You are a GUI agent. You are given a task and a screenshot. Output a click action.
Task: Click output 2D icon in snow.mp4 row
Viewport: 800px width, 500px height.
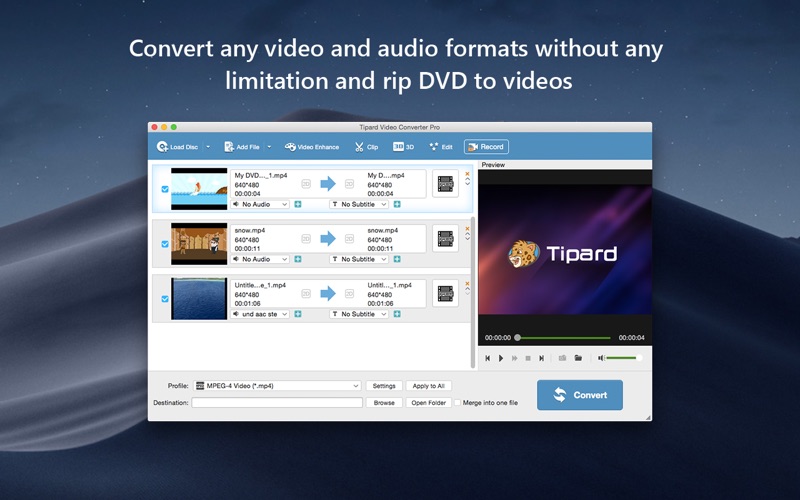pos(349,239)
